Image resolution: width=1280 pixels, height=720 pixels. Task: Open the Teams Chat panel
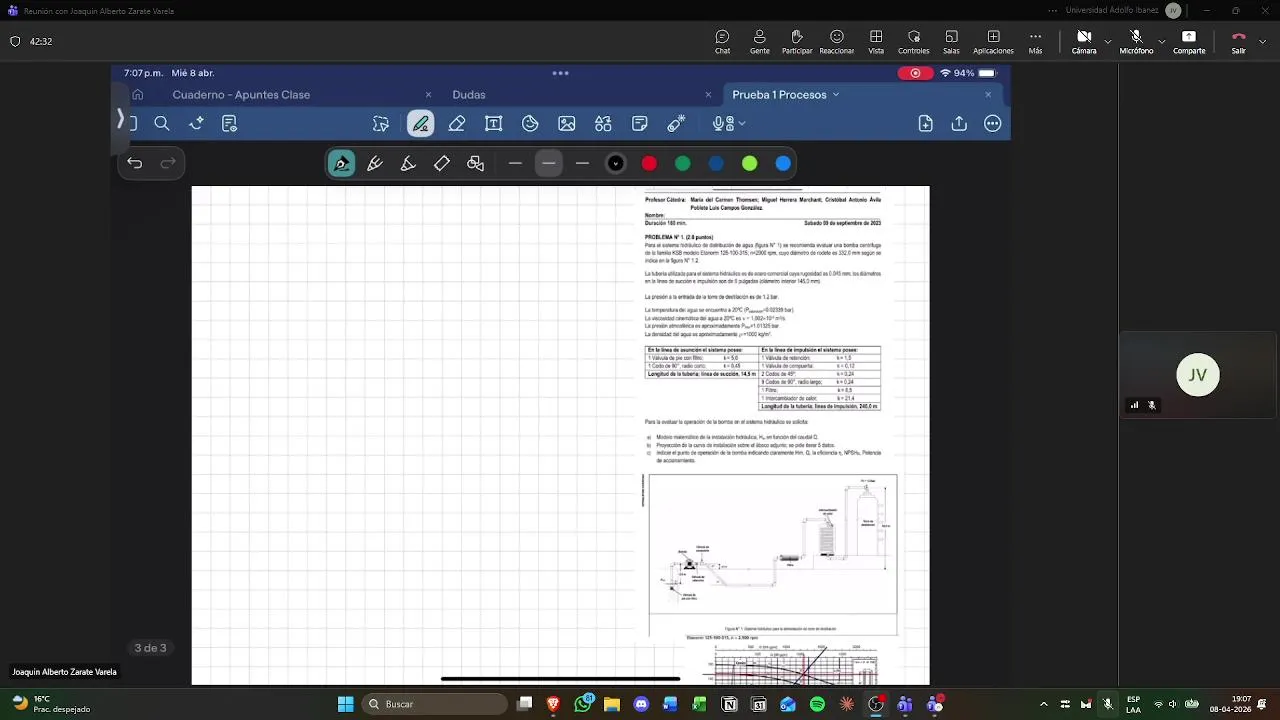pyautogui.click(x=722, y=42)
